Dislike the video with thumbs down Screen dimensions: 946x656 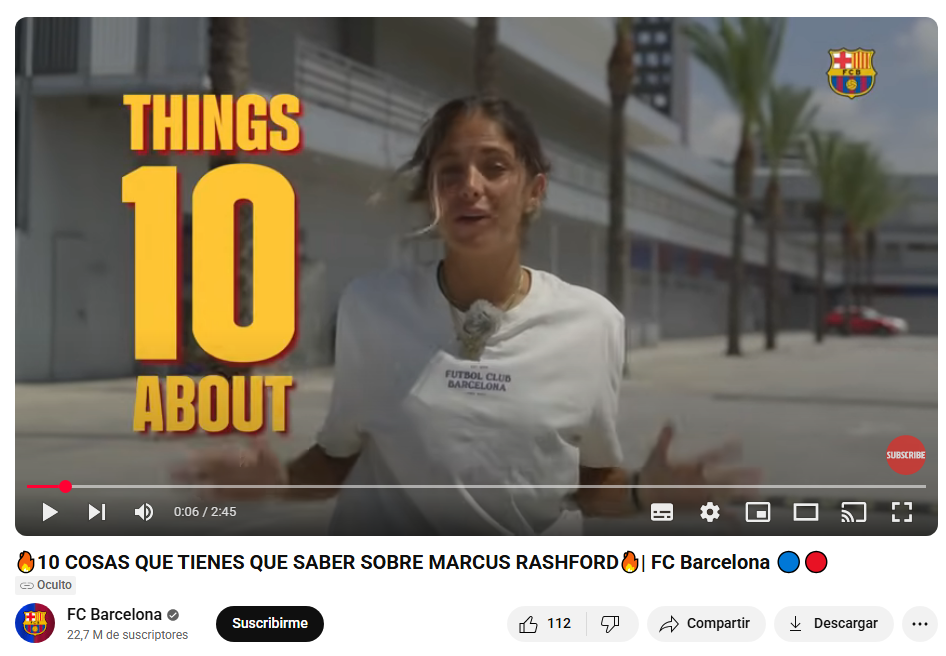[x=611, y=624]
